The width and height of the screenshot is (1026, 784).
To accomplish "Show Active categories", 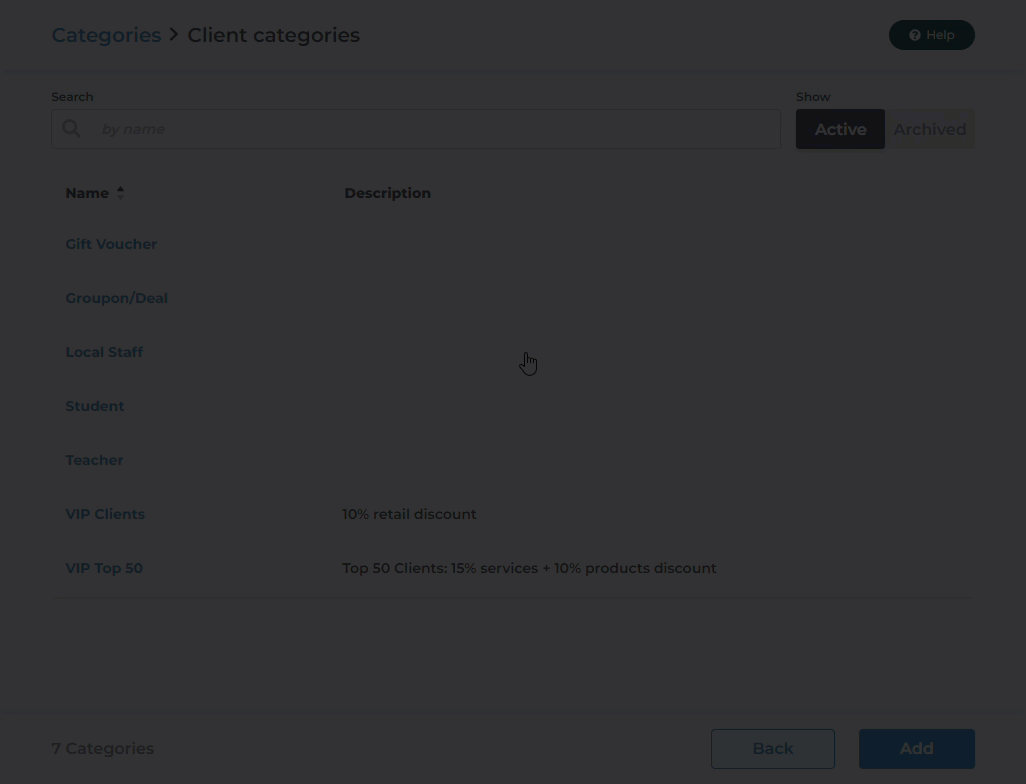I will [x=840, y=129].
